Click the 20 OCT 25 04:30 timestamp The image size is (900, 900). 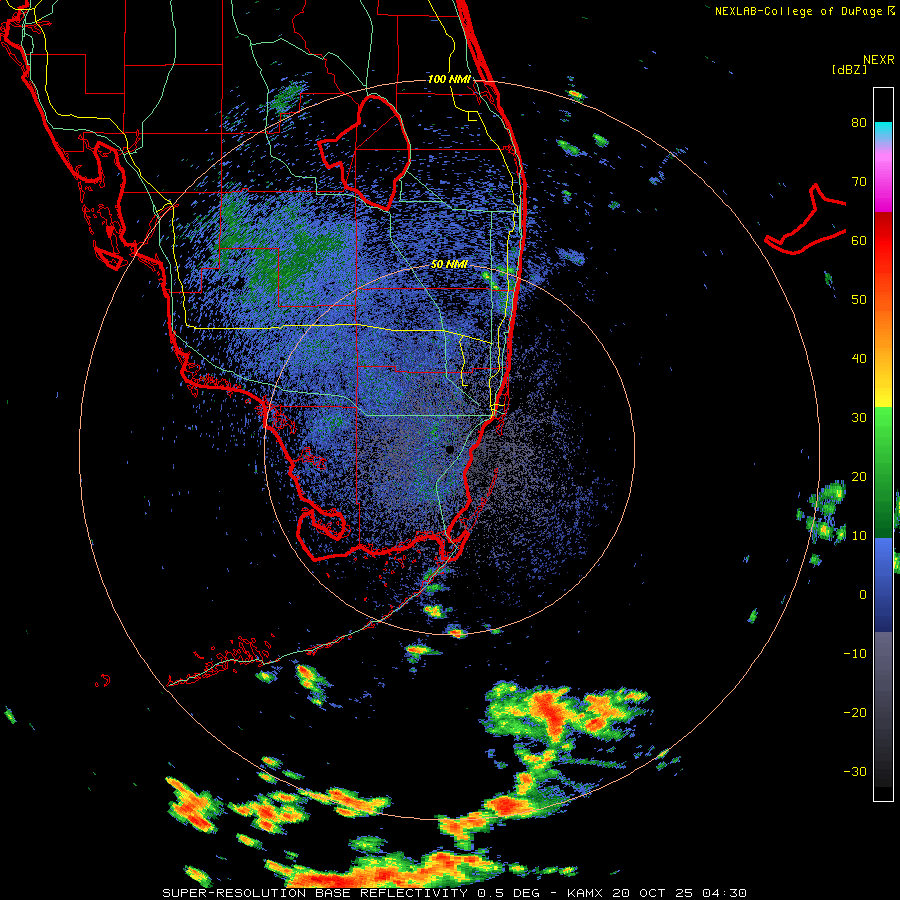pyautogui.click(x=680, y=893)
